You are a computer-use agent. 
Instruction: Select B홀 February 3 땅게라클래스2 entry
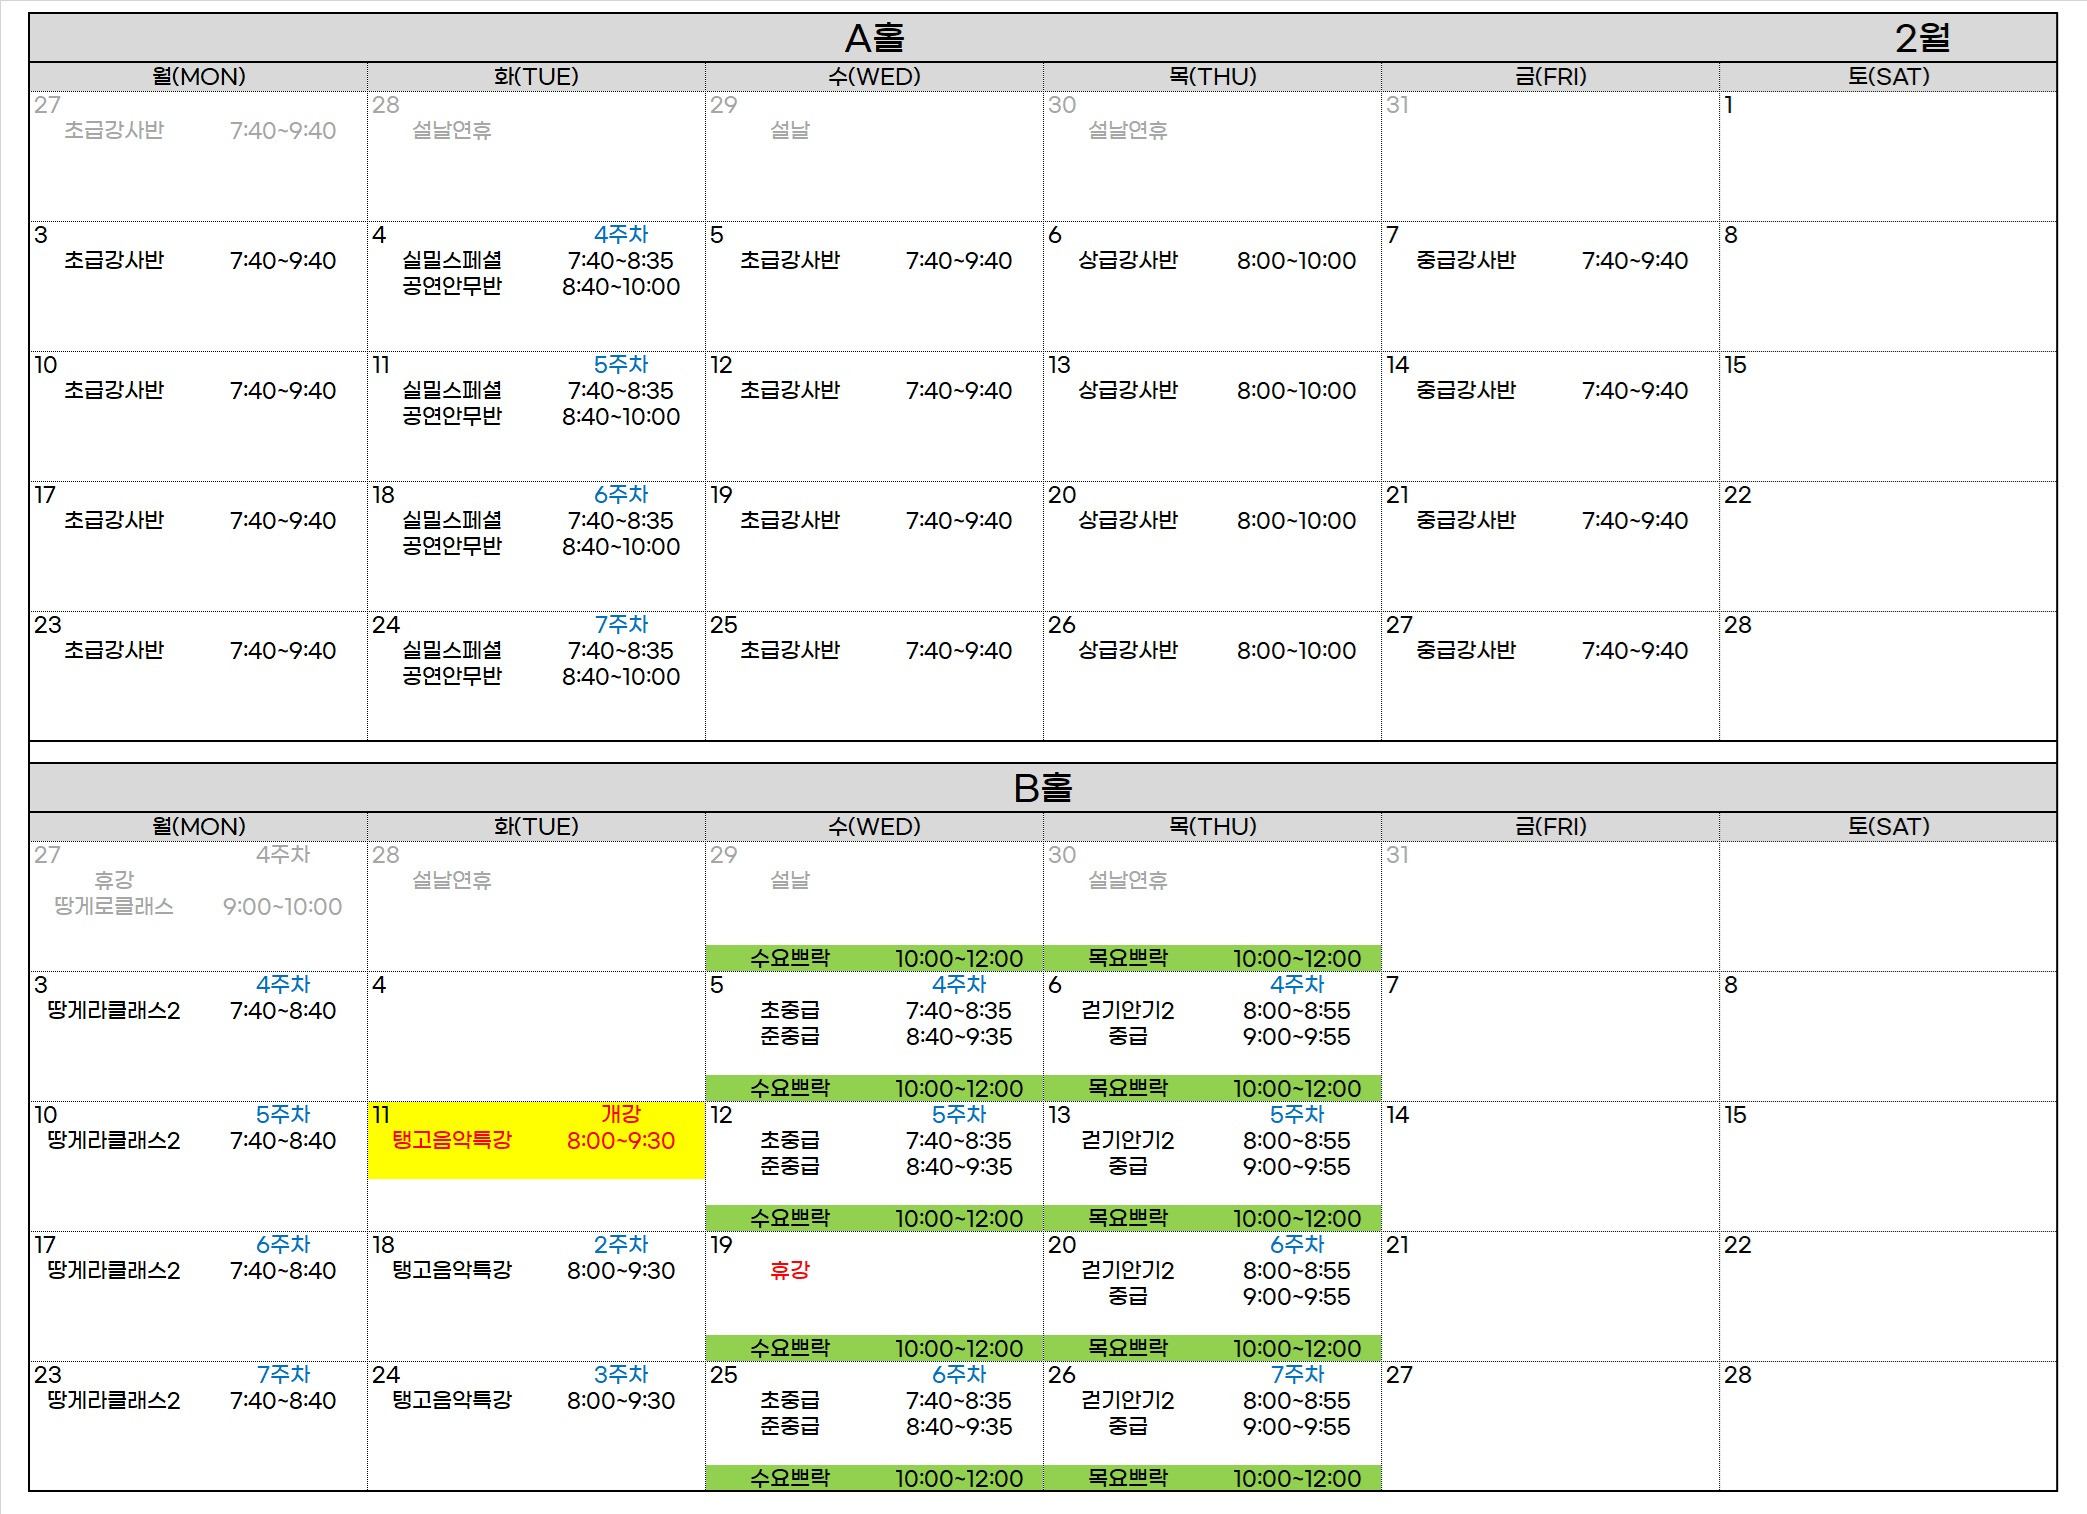[114, 1011]
